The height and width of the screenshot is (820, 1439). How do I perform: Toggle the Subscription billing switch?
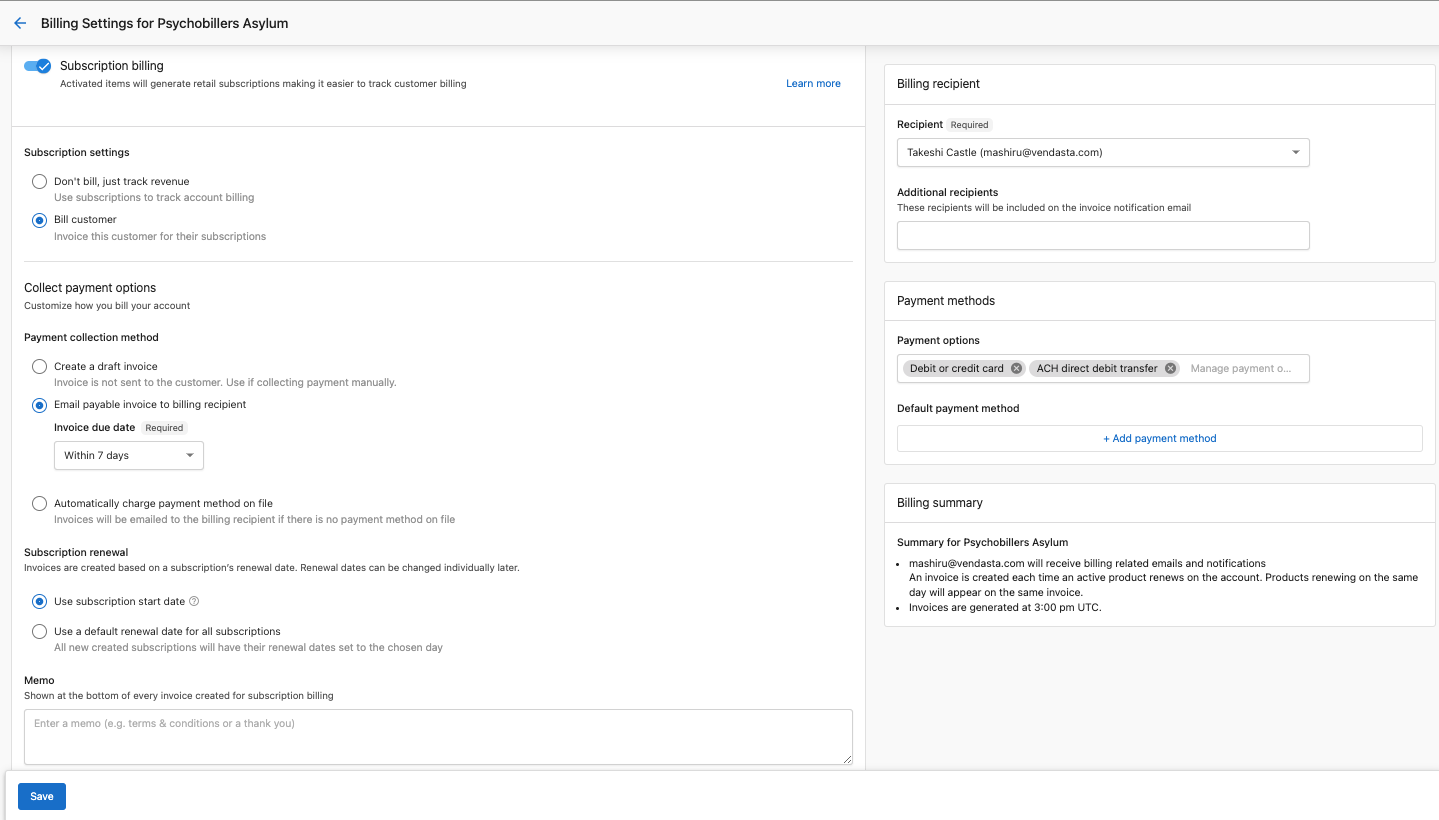[x=38, y=66]
